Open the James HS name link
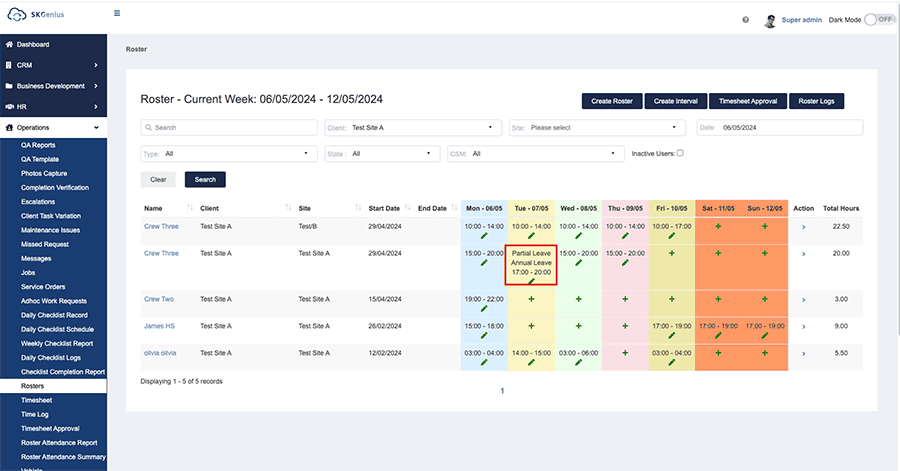The width and height of the screenshot is (900, 471). tap(159, 326)
